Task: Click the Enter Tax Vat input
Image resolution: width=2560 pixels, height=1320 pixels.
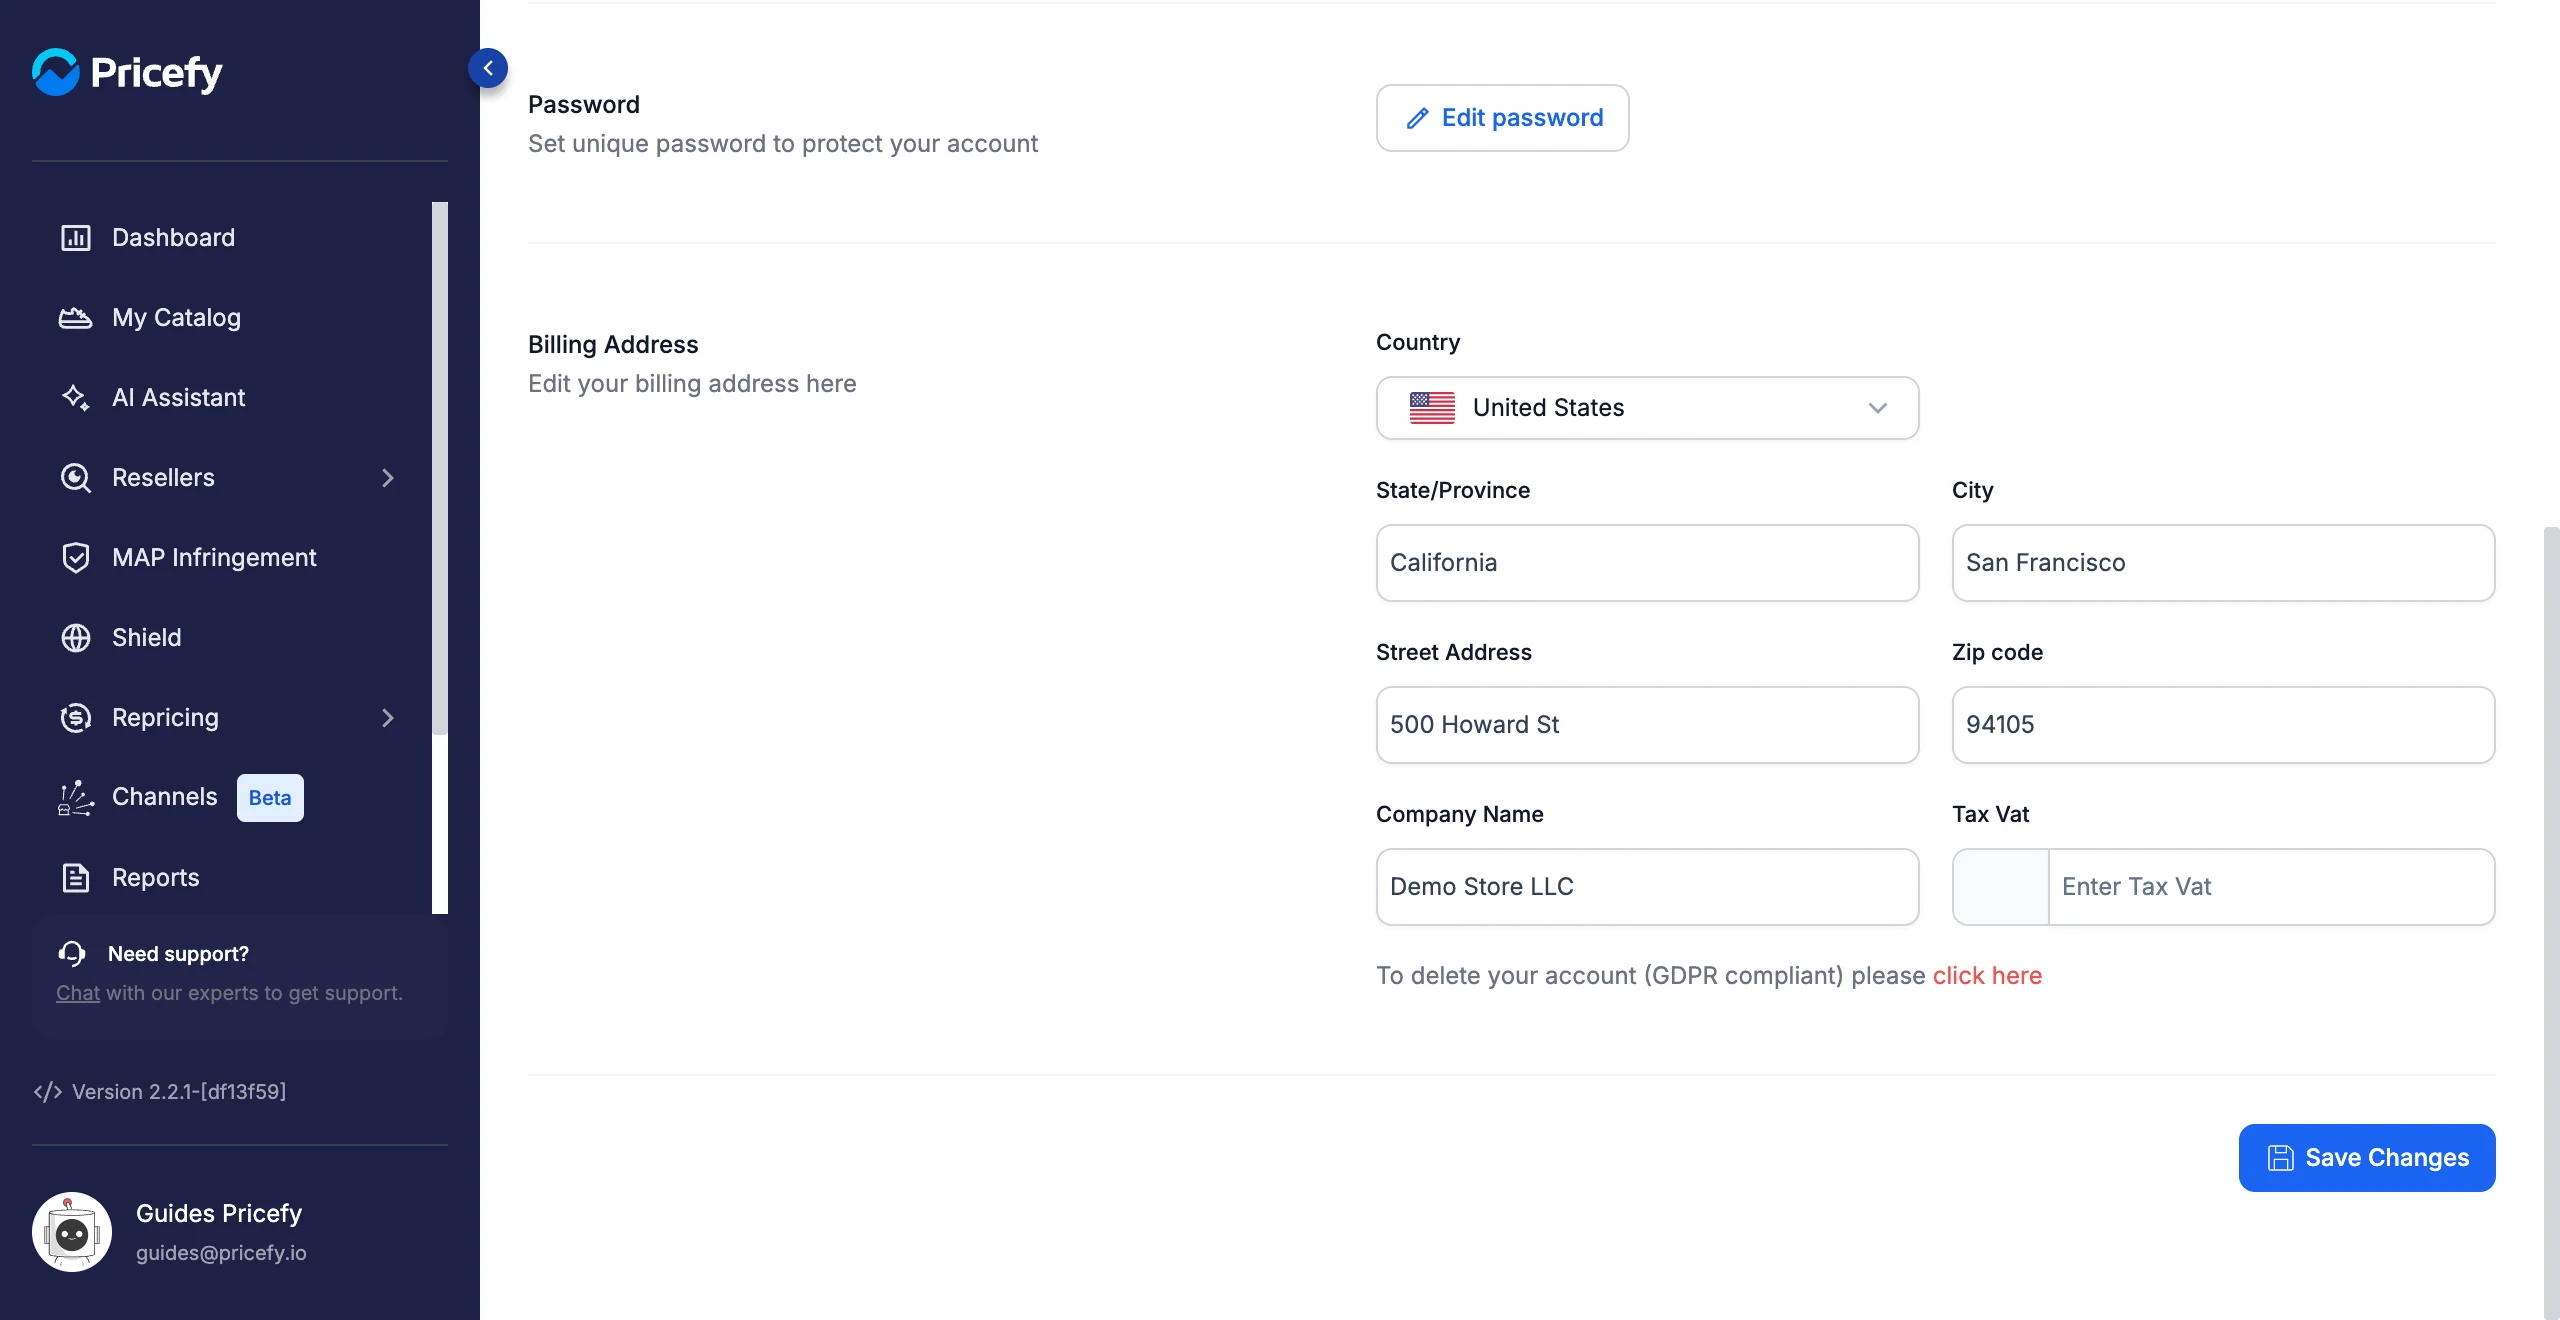Action: 2271,887
